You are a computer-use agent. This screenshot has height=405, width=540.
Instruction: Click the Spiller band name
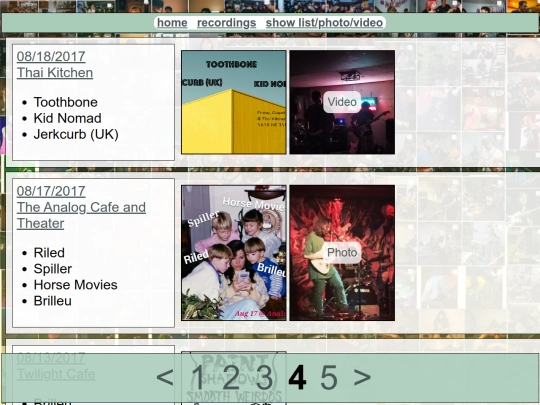pos(53,269)
